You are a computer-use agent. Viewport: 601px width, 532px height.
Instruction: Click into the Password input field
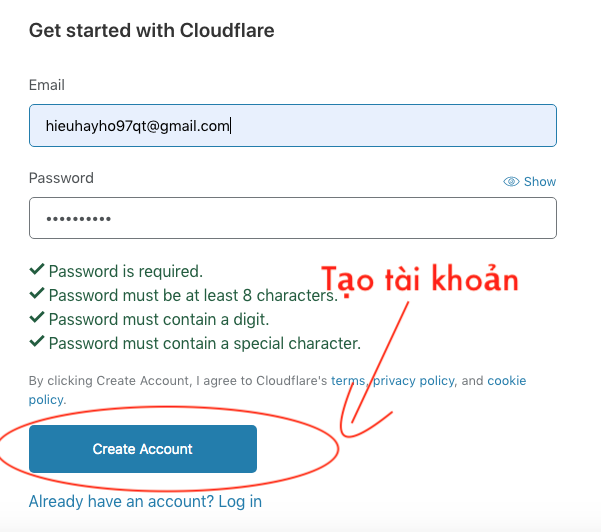tap(292, 218)
